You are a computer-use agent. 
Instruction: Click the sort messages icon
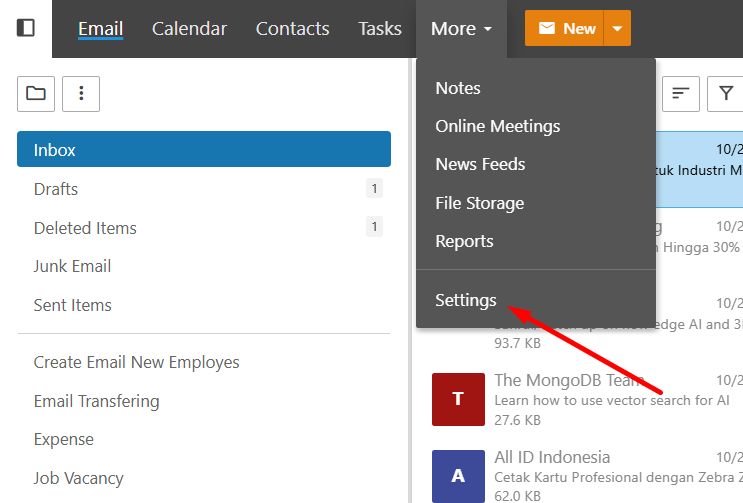(680, 93)
